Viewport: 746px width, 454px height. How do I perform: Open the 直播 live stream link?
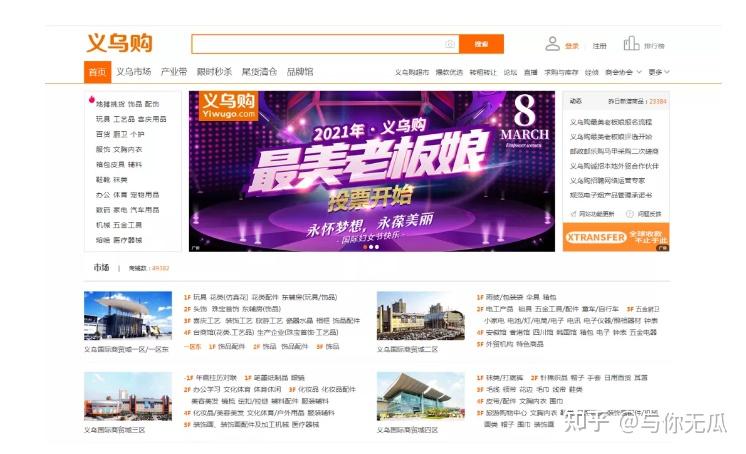click(530, 72)
